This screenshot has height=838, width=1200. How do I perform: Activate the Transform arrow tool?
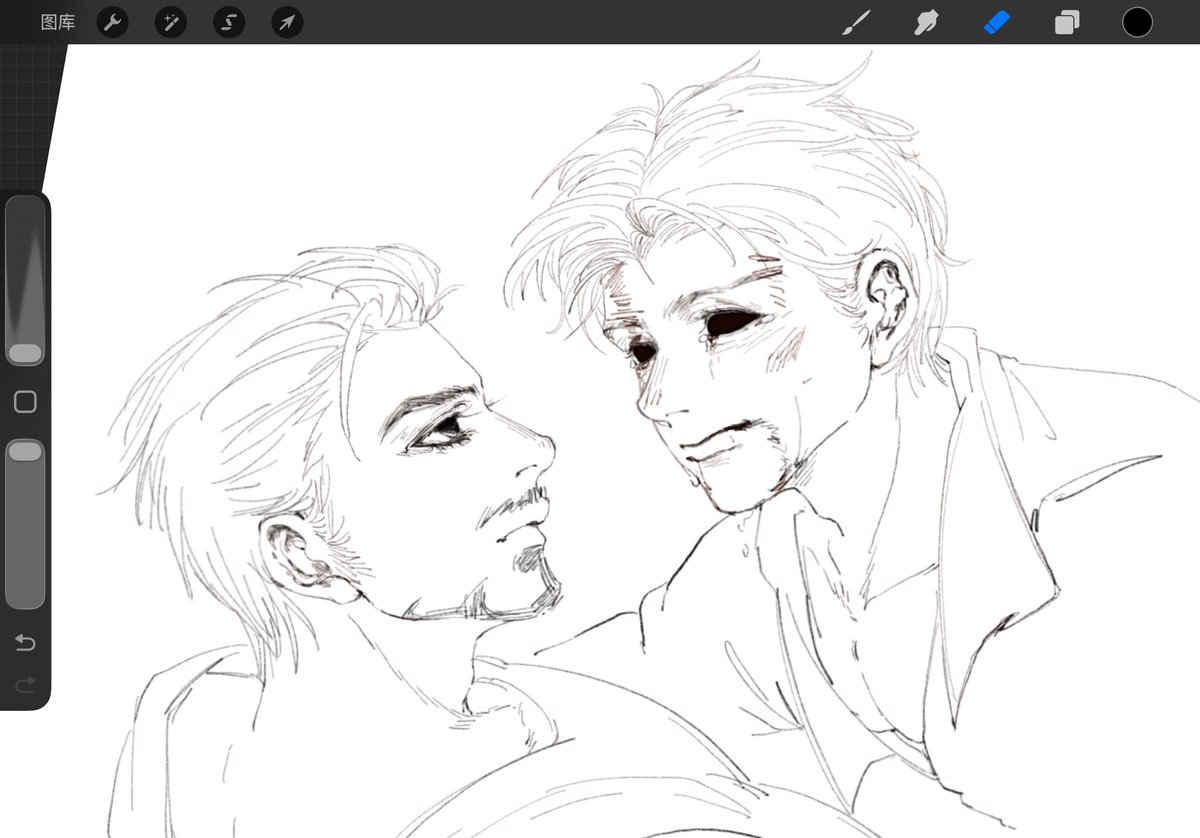coord(287,22)
